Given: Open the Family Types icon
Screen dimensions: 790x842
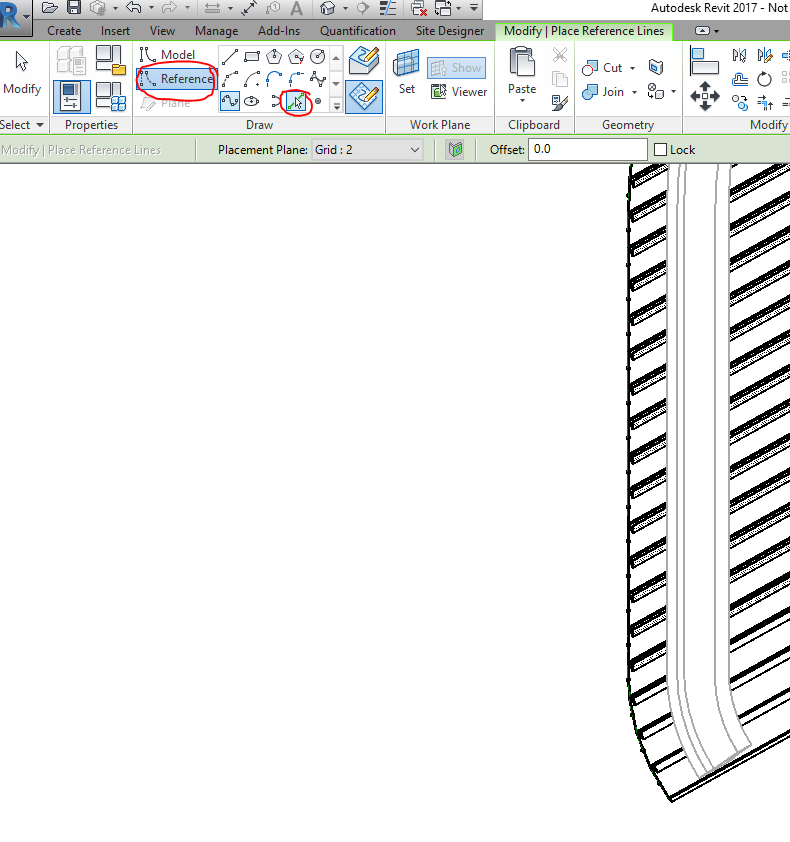Looking at the screenshot, I should (x=111, y=97).
